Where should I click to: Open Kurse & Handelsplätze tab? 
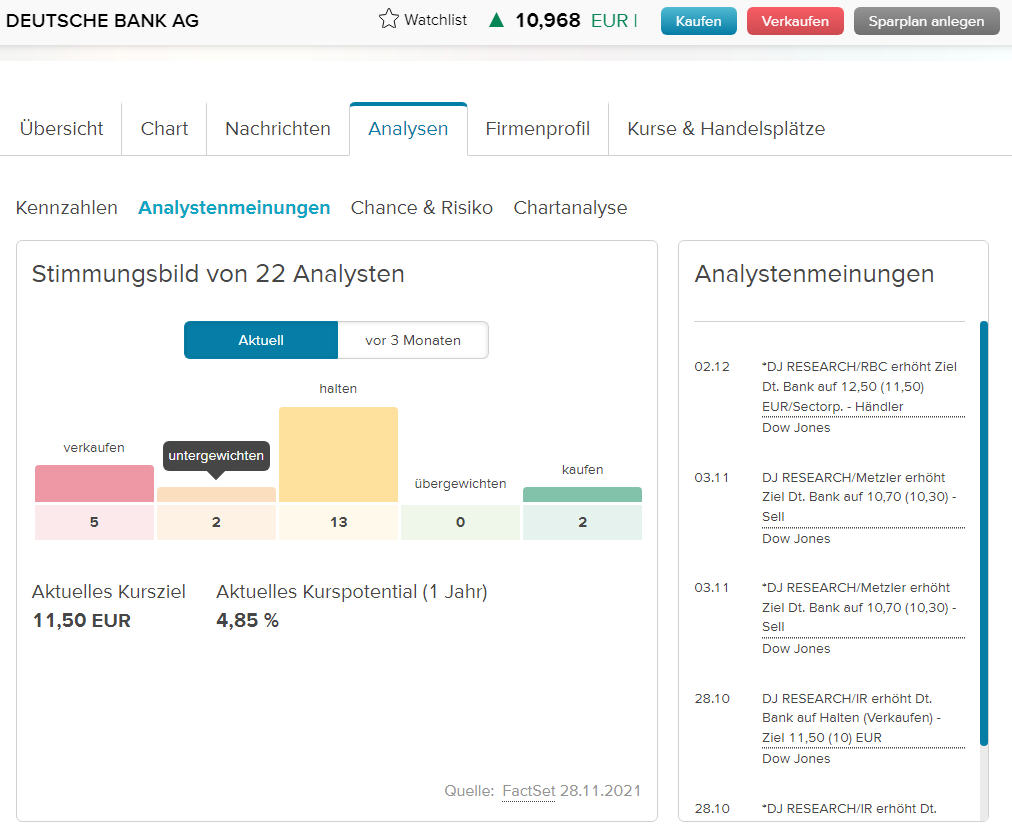[726, 128]
